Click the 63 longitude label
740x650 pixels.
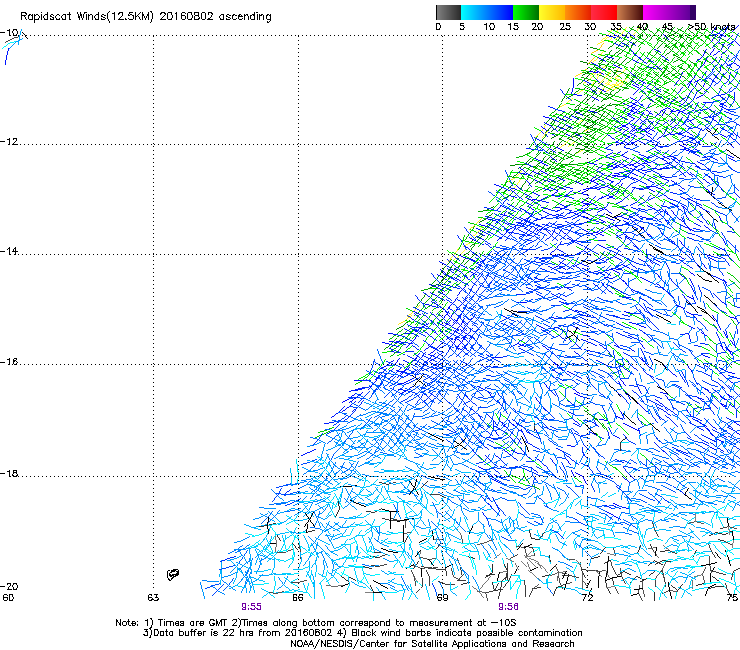pos(153,598)
